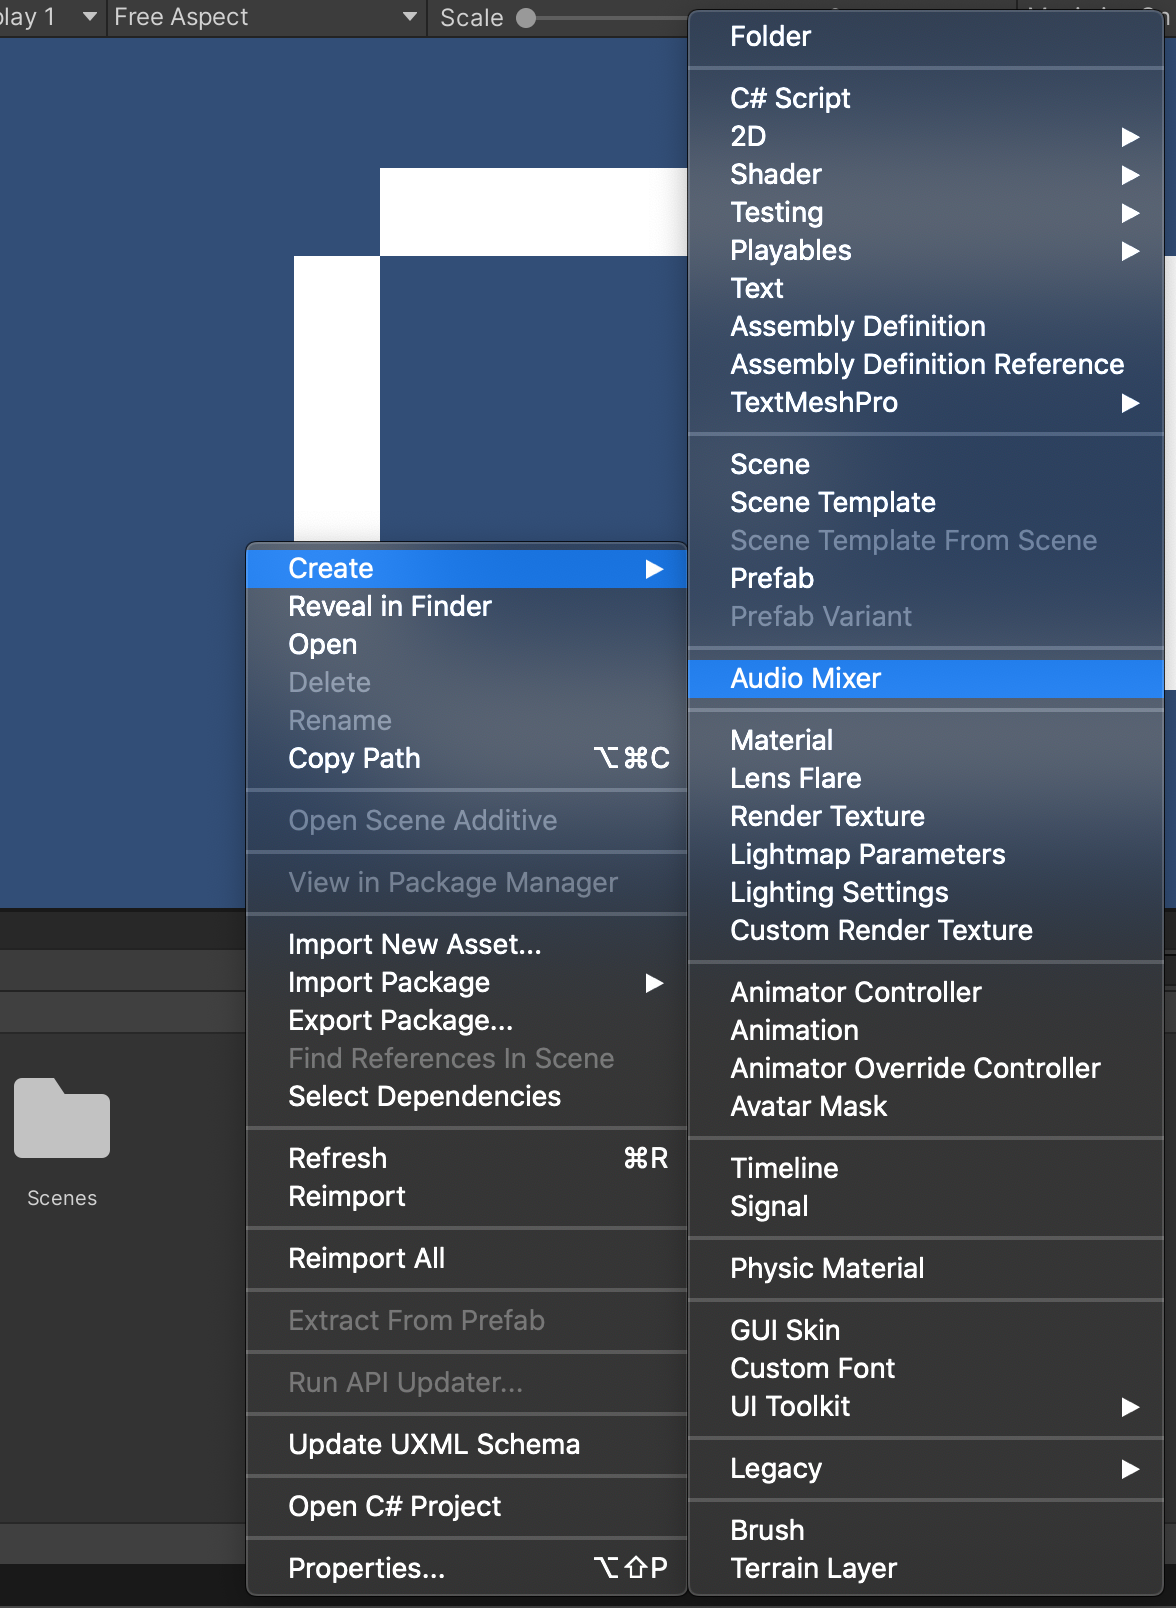The image size is (1176, 1608).
Task: Click Select Dependencies
Action: (466, 1096)
